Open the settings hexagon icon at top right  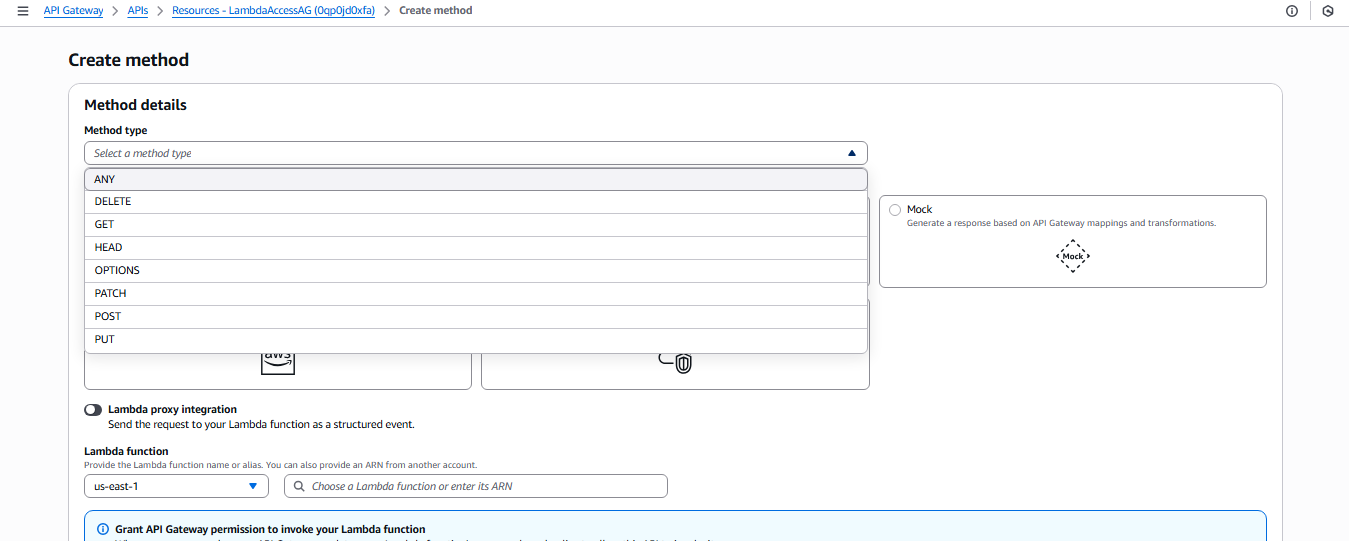pyautogui.click(x=1328, y=11)
